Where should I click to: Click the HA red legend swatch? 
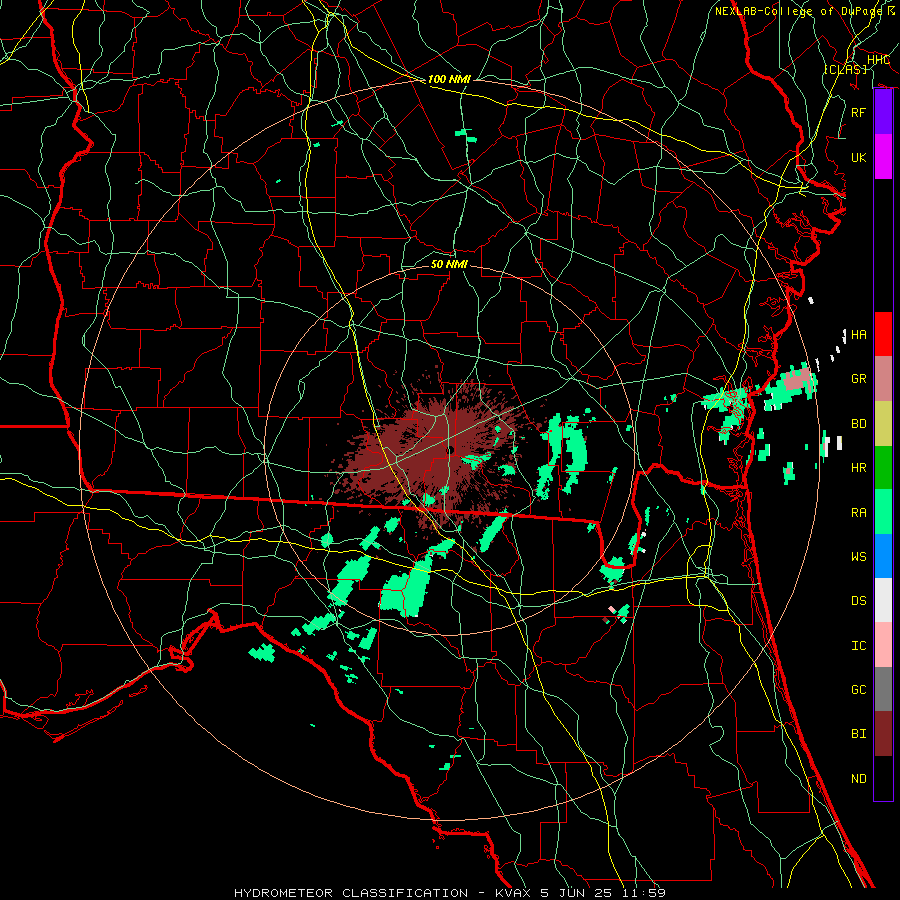point(883,334)
